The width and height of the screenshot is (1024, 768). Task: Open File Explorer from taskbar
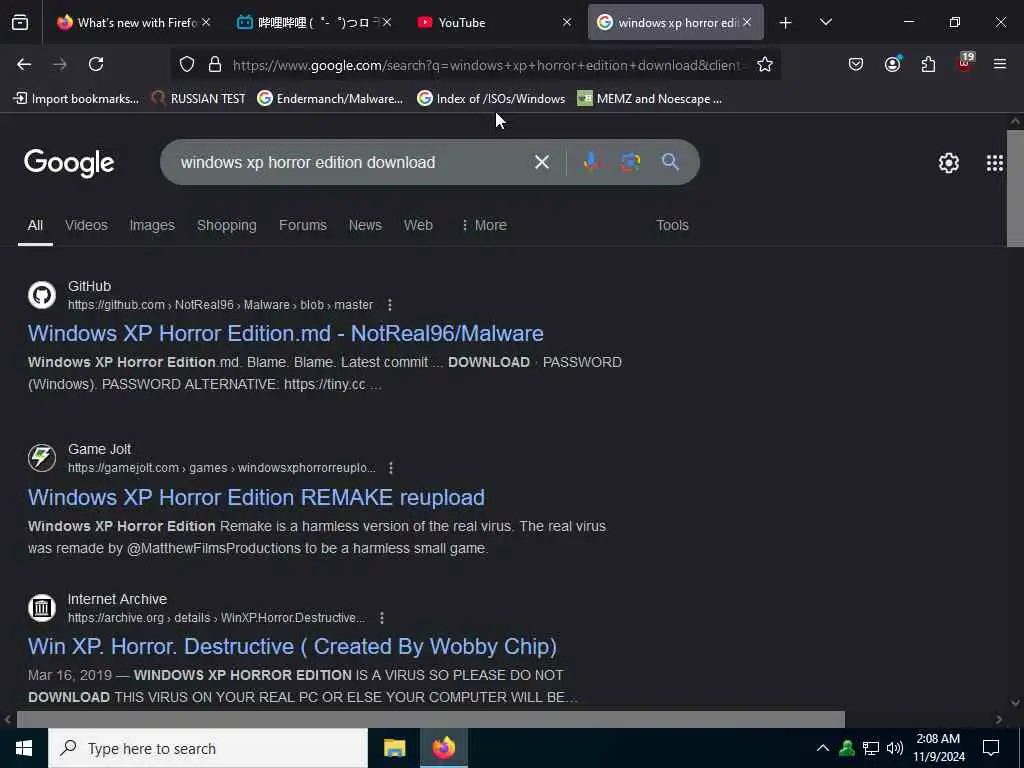(x=394, y=748)
